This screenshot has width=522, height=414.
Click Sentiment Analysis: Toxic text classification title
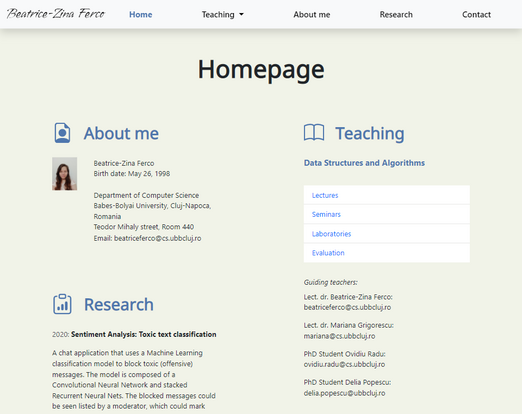click(144, 334)
